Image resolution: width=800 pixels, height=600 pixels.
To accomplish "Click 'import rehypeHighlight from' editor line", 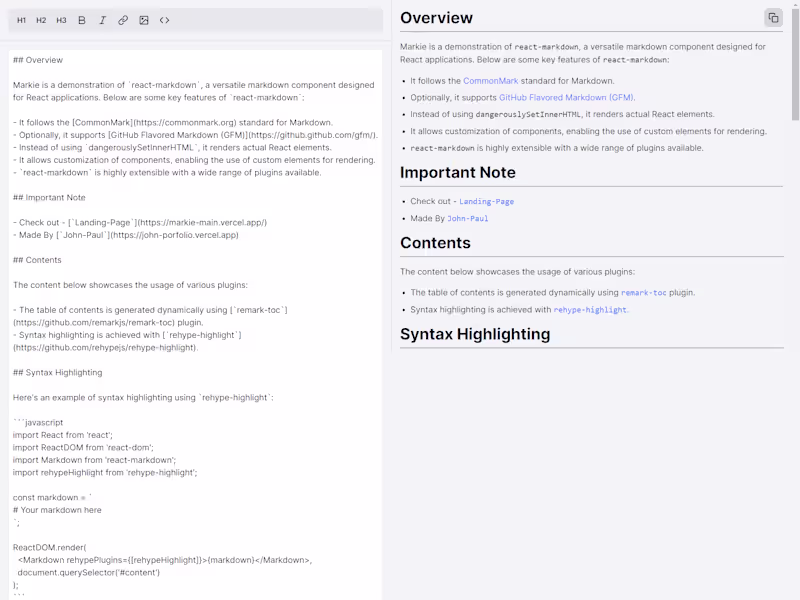I will [x=105, y=472].
